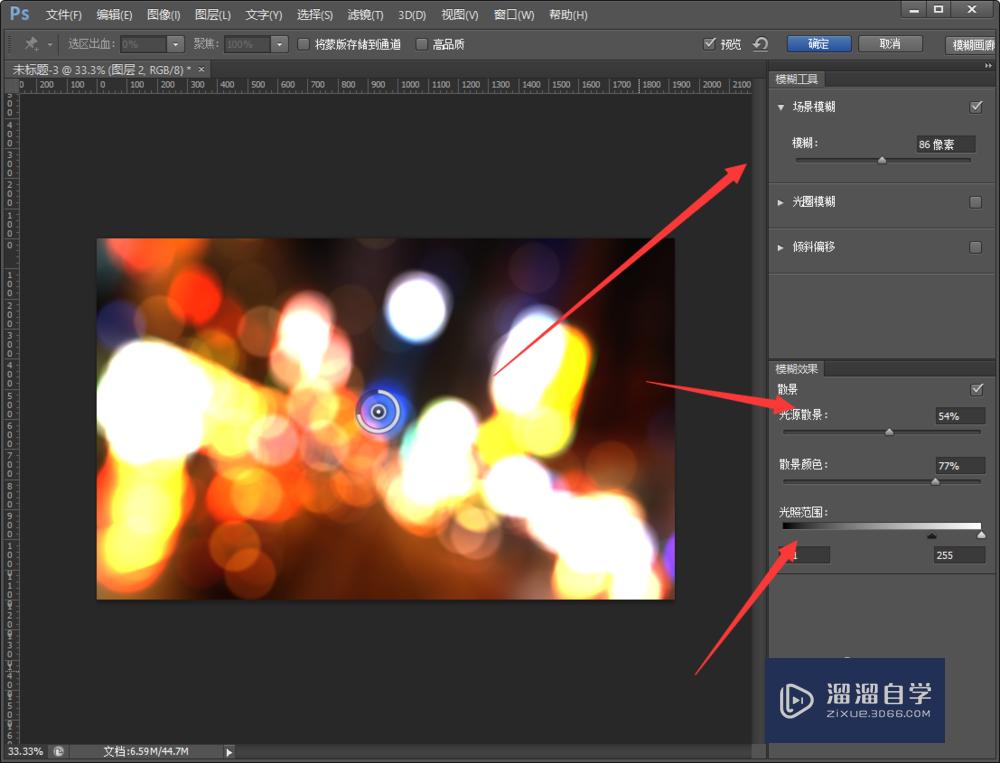Open the 滤镜(T) menu
Viewport: 1000px width, 763px height.
[365, 15]
